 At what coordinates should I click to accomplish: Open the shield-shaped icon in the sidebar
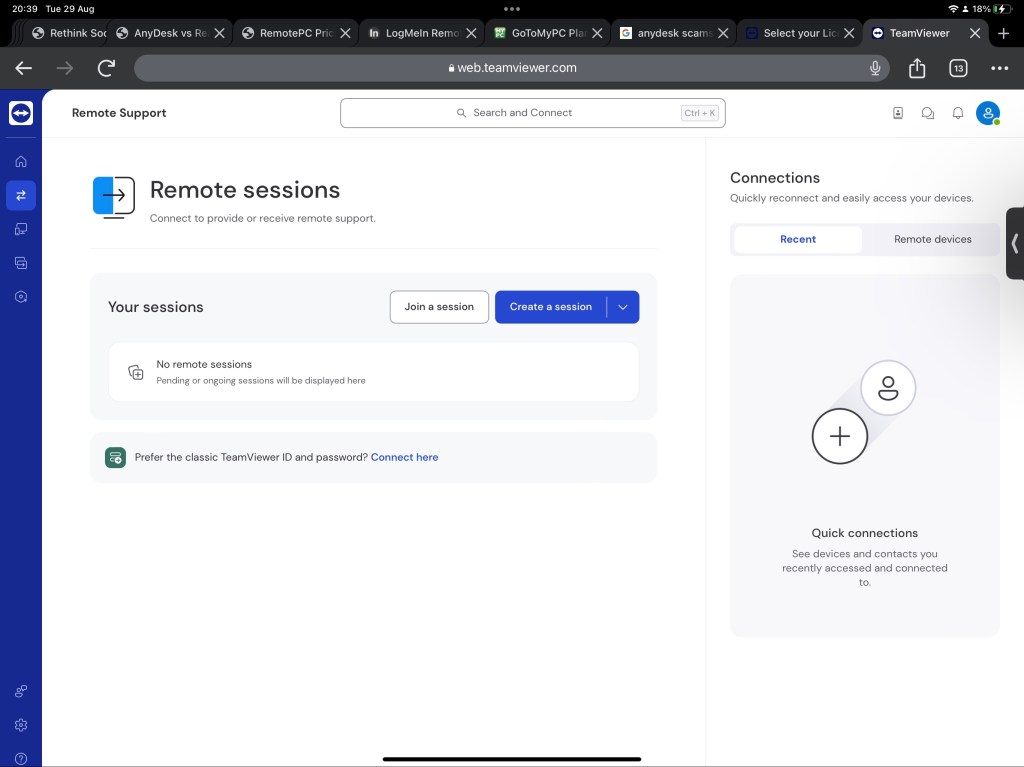click(21, 297)
